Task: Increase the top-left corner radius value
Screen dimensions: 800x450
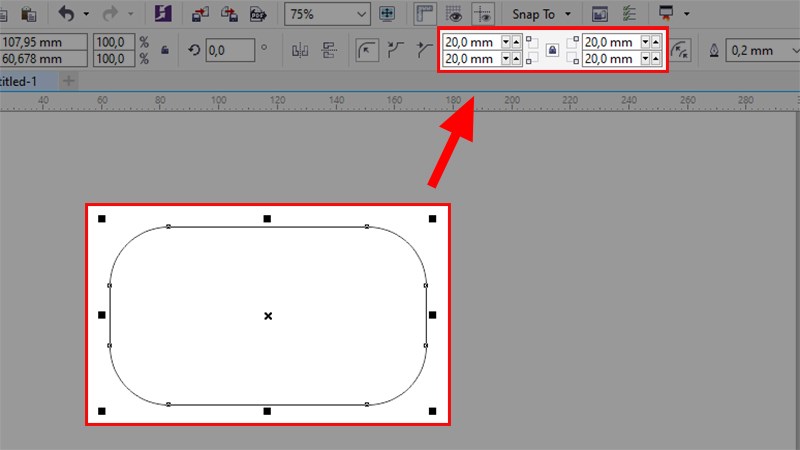Action: click(516, 42)
